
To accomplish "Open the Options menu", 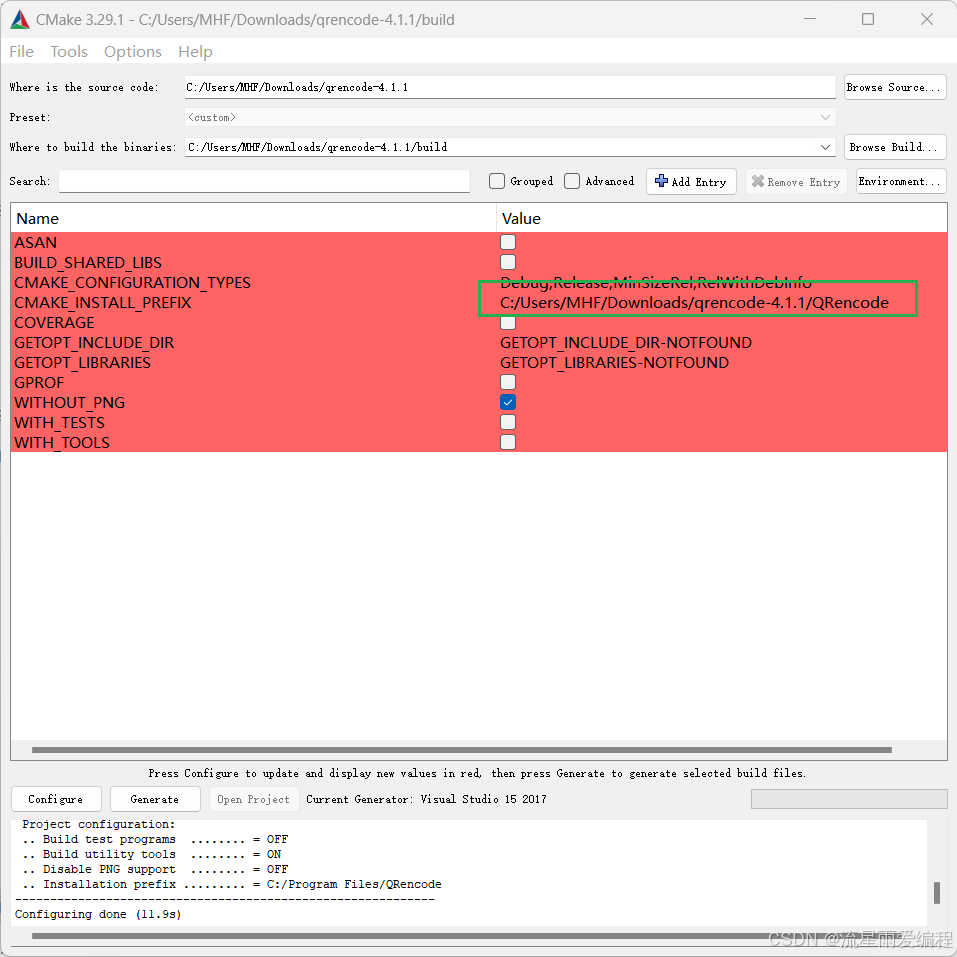I will click(x=132, y=52).
